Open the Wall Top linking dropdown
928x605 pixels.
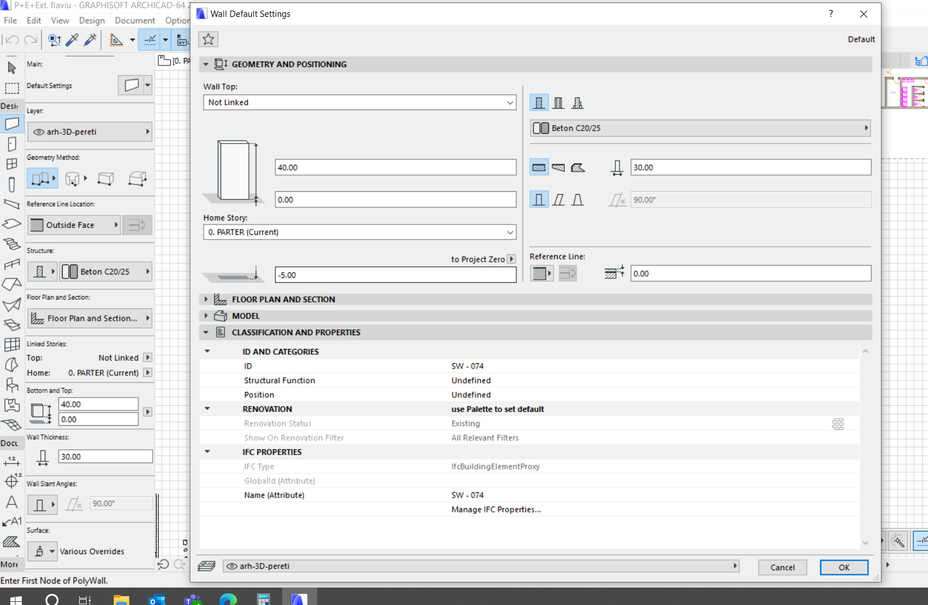(359, 102)
